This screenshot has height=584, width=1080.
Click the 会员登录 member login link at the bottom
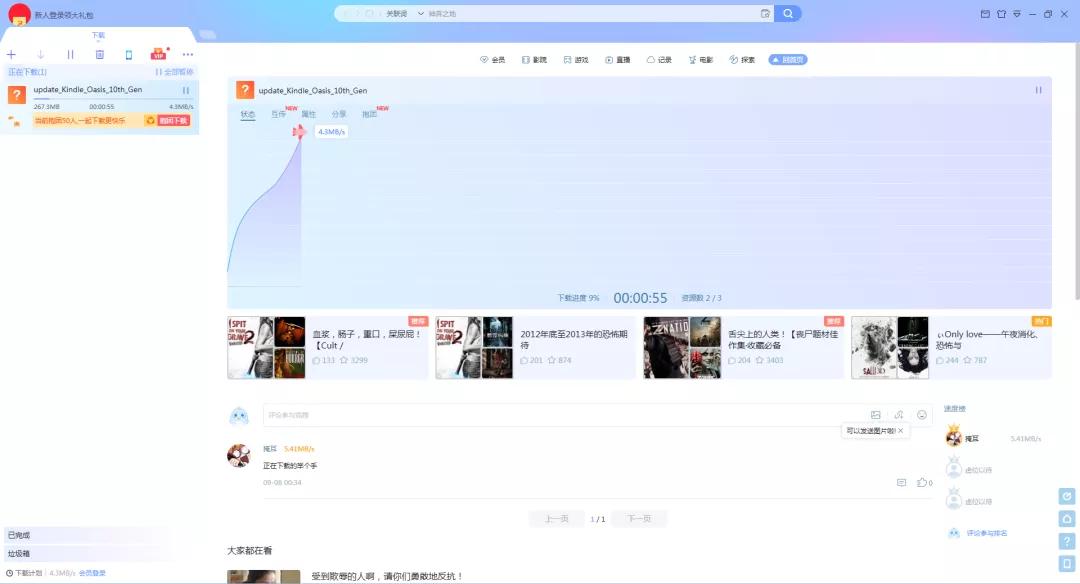click(92, 573)
